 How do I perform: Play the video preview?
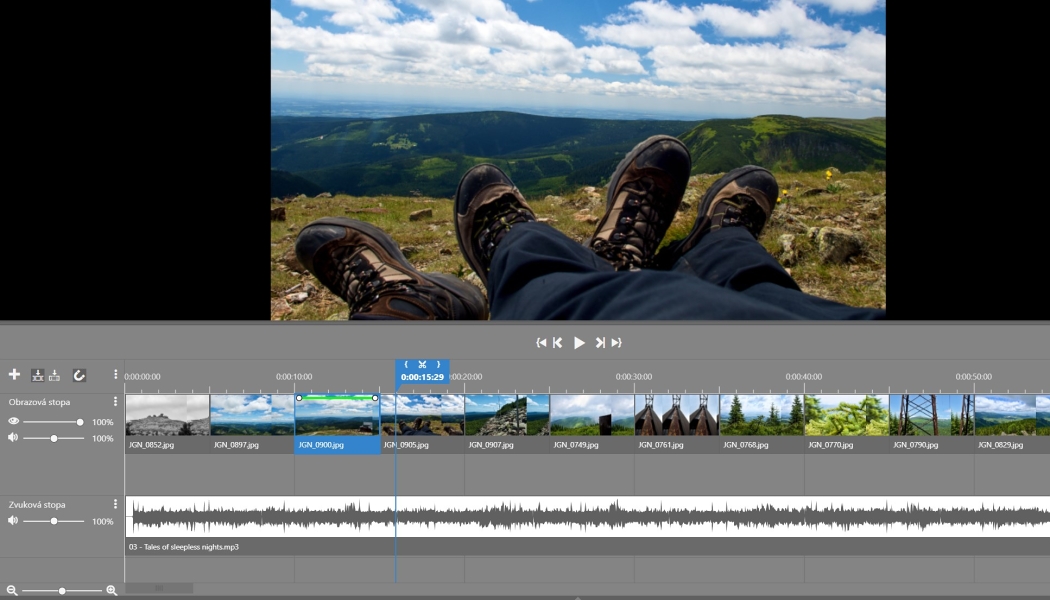pyautogui.click(x=579, y=343)
